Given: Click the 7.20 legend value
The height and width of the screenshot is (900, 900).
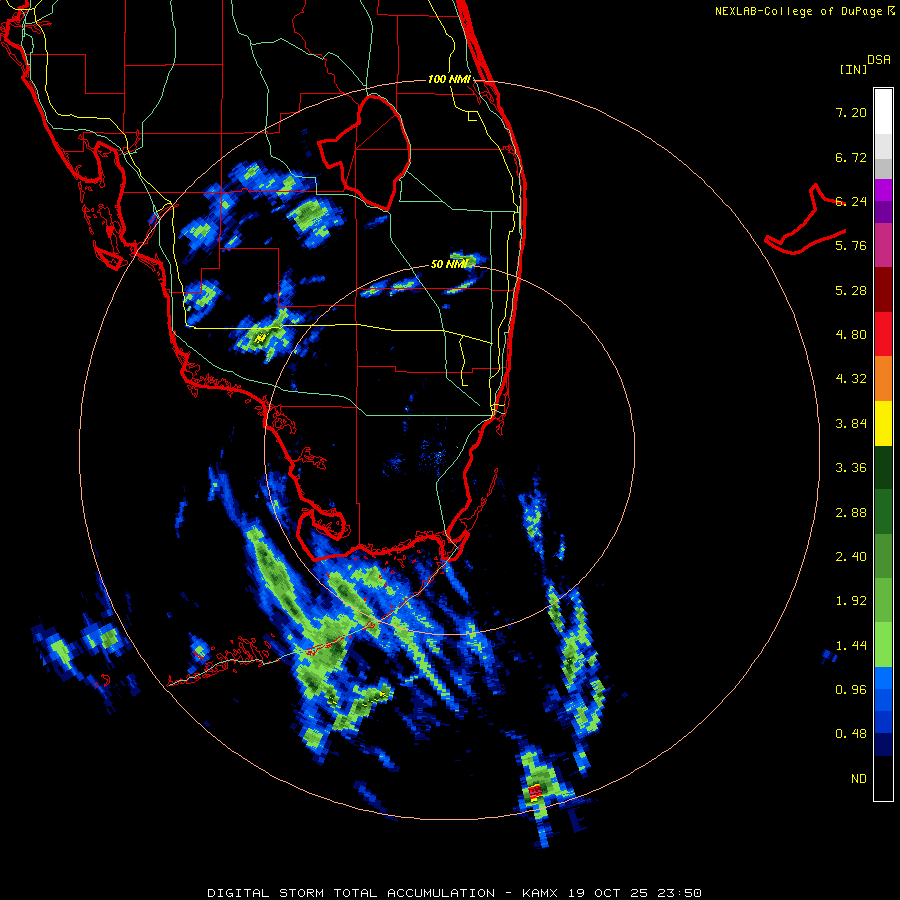Looking at the screenshot, I should coord(851,112).
